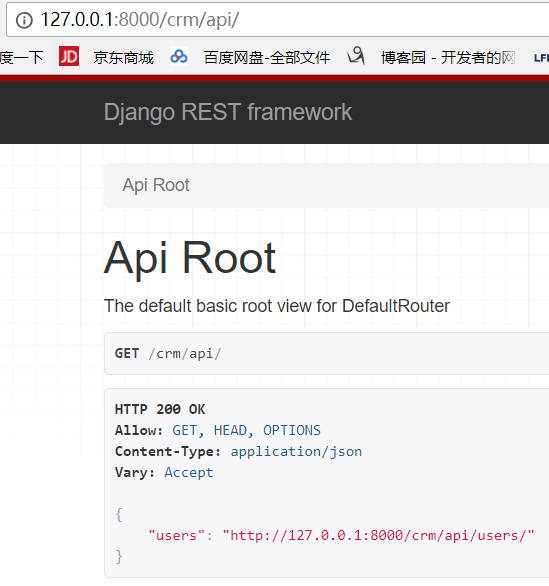Follow the users API endpoint URL link
Screen dimensions: 549x586
[378, 536]
